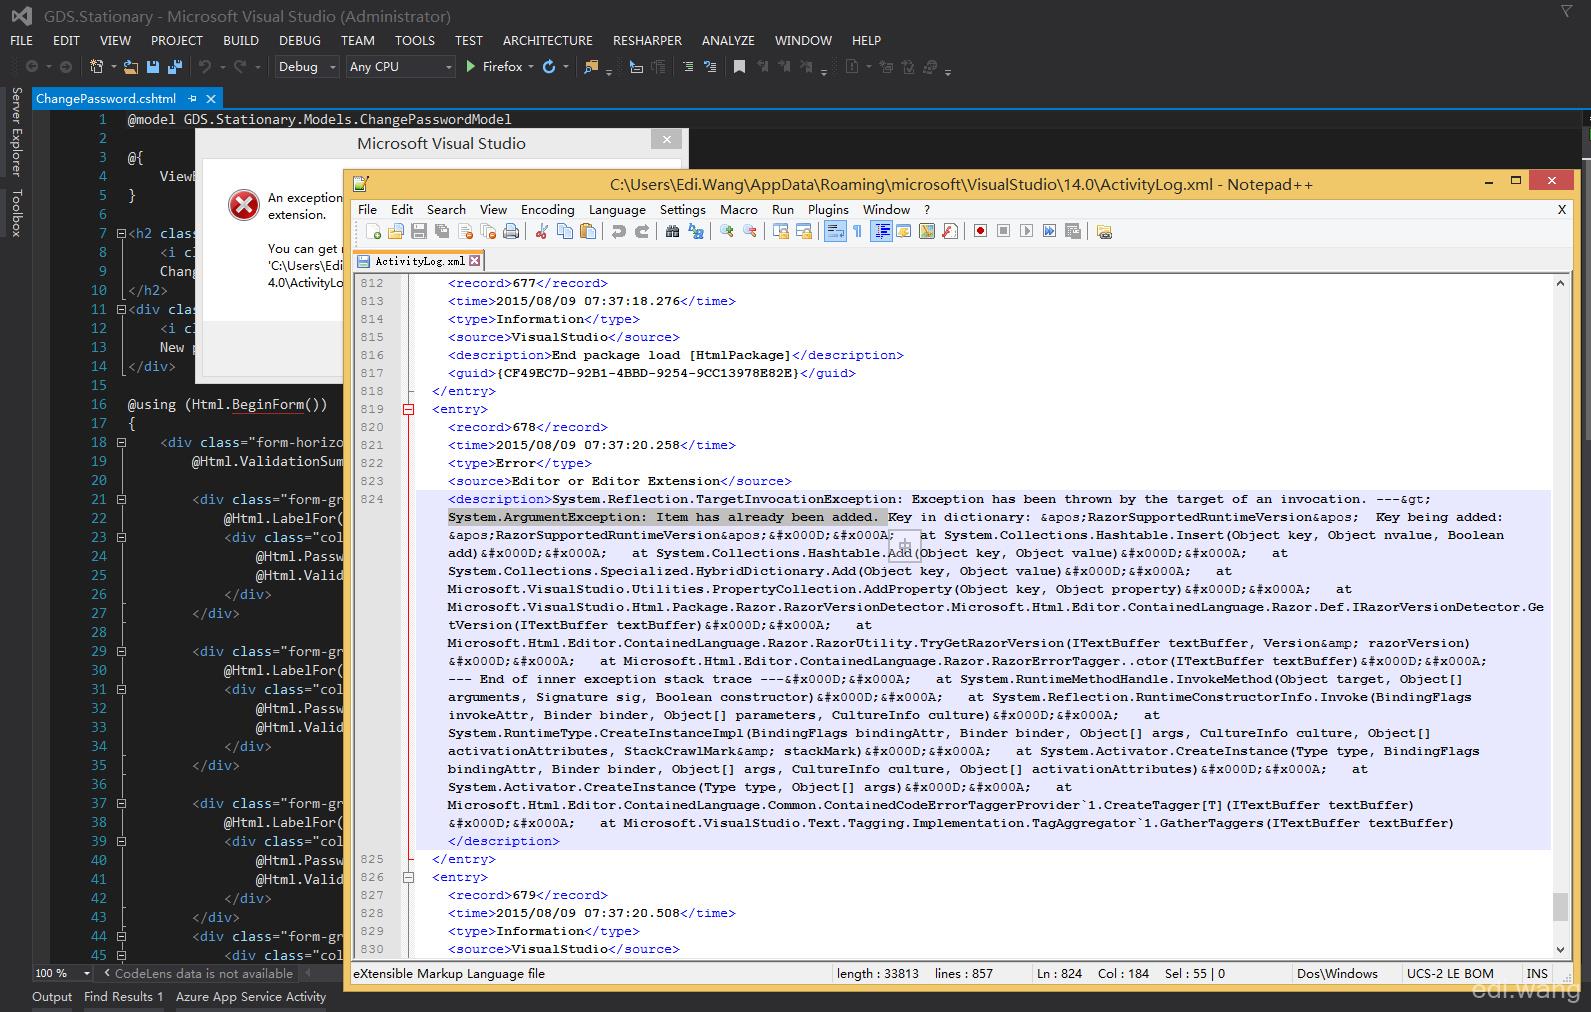This screenshot has height=1012, width=1591.
Task: Open the Output panel tab
Action: coord(52,996)
